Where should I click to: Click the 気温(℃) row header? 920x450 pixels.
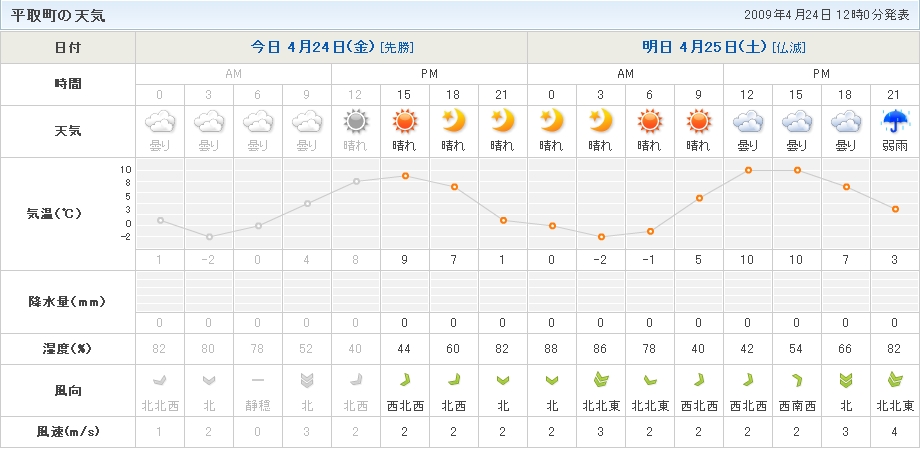(68, 214)
